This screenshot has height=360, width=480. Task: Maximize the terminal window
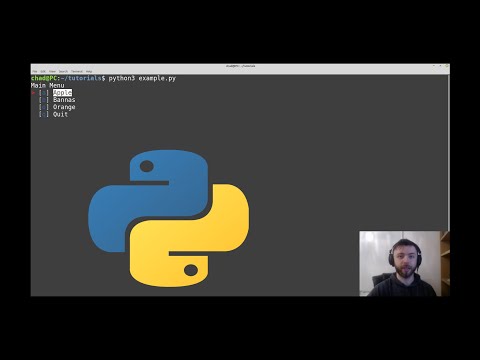pyautogui.click(x=440, y=66)
